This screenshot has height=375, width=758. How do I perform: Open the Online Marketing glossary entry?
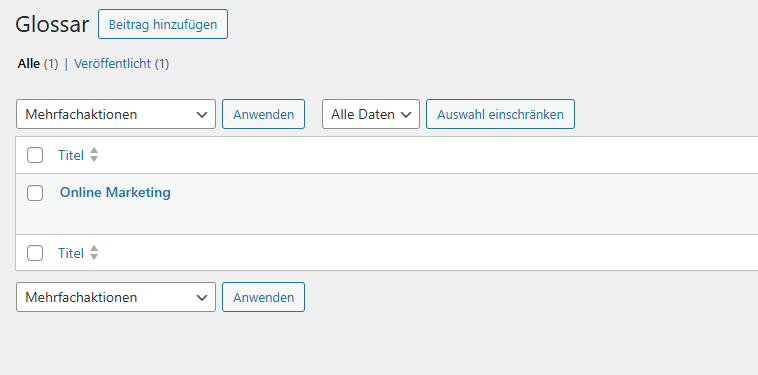pyautogui.click(x=115, y=192)
